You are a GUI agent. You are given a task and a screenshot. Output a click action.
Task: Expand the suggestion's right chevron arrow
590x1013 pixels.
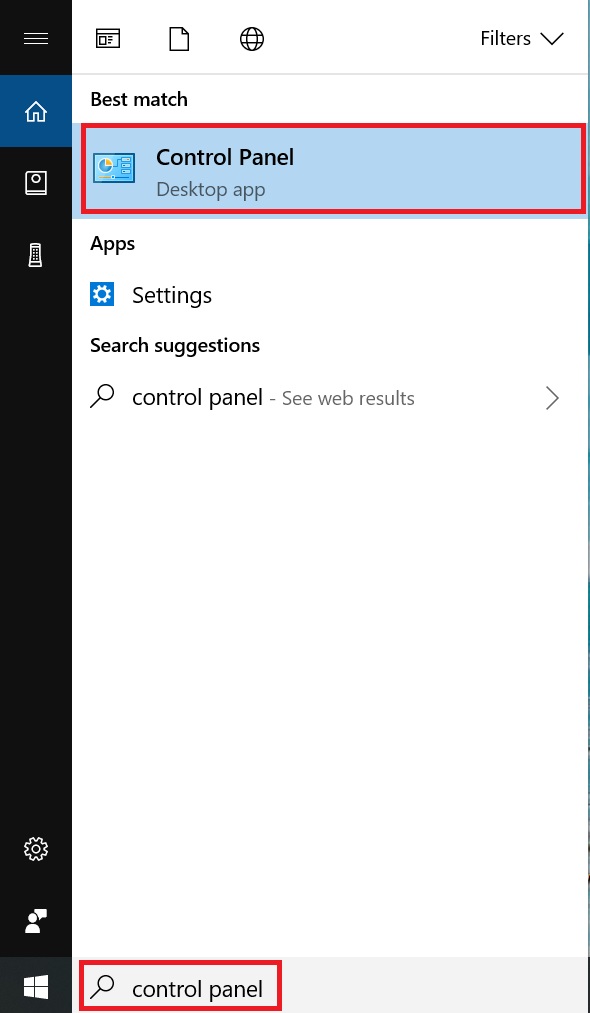click(552, 398)
